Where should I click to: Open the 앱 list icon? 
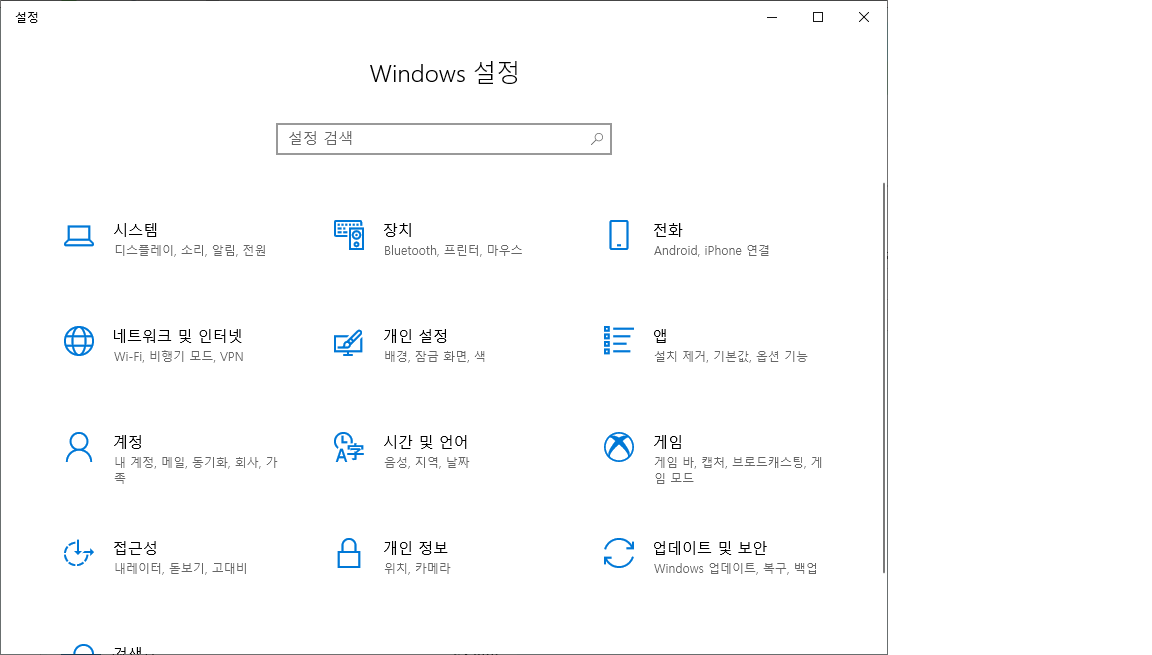pos(618,341)
